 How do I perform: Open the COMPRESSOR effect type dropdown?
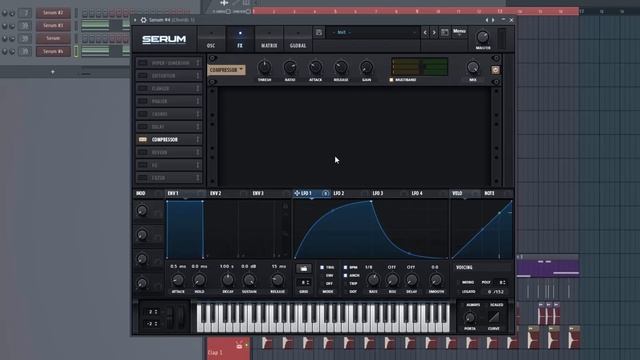pyautogui.click(x=227, y=70)
